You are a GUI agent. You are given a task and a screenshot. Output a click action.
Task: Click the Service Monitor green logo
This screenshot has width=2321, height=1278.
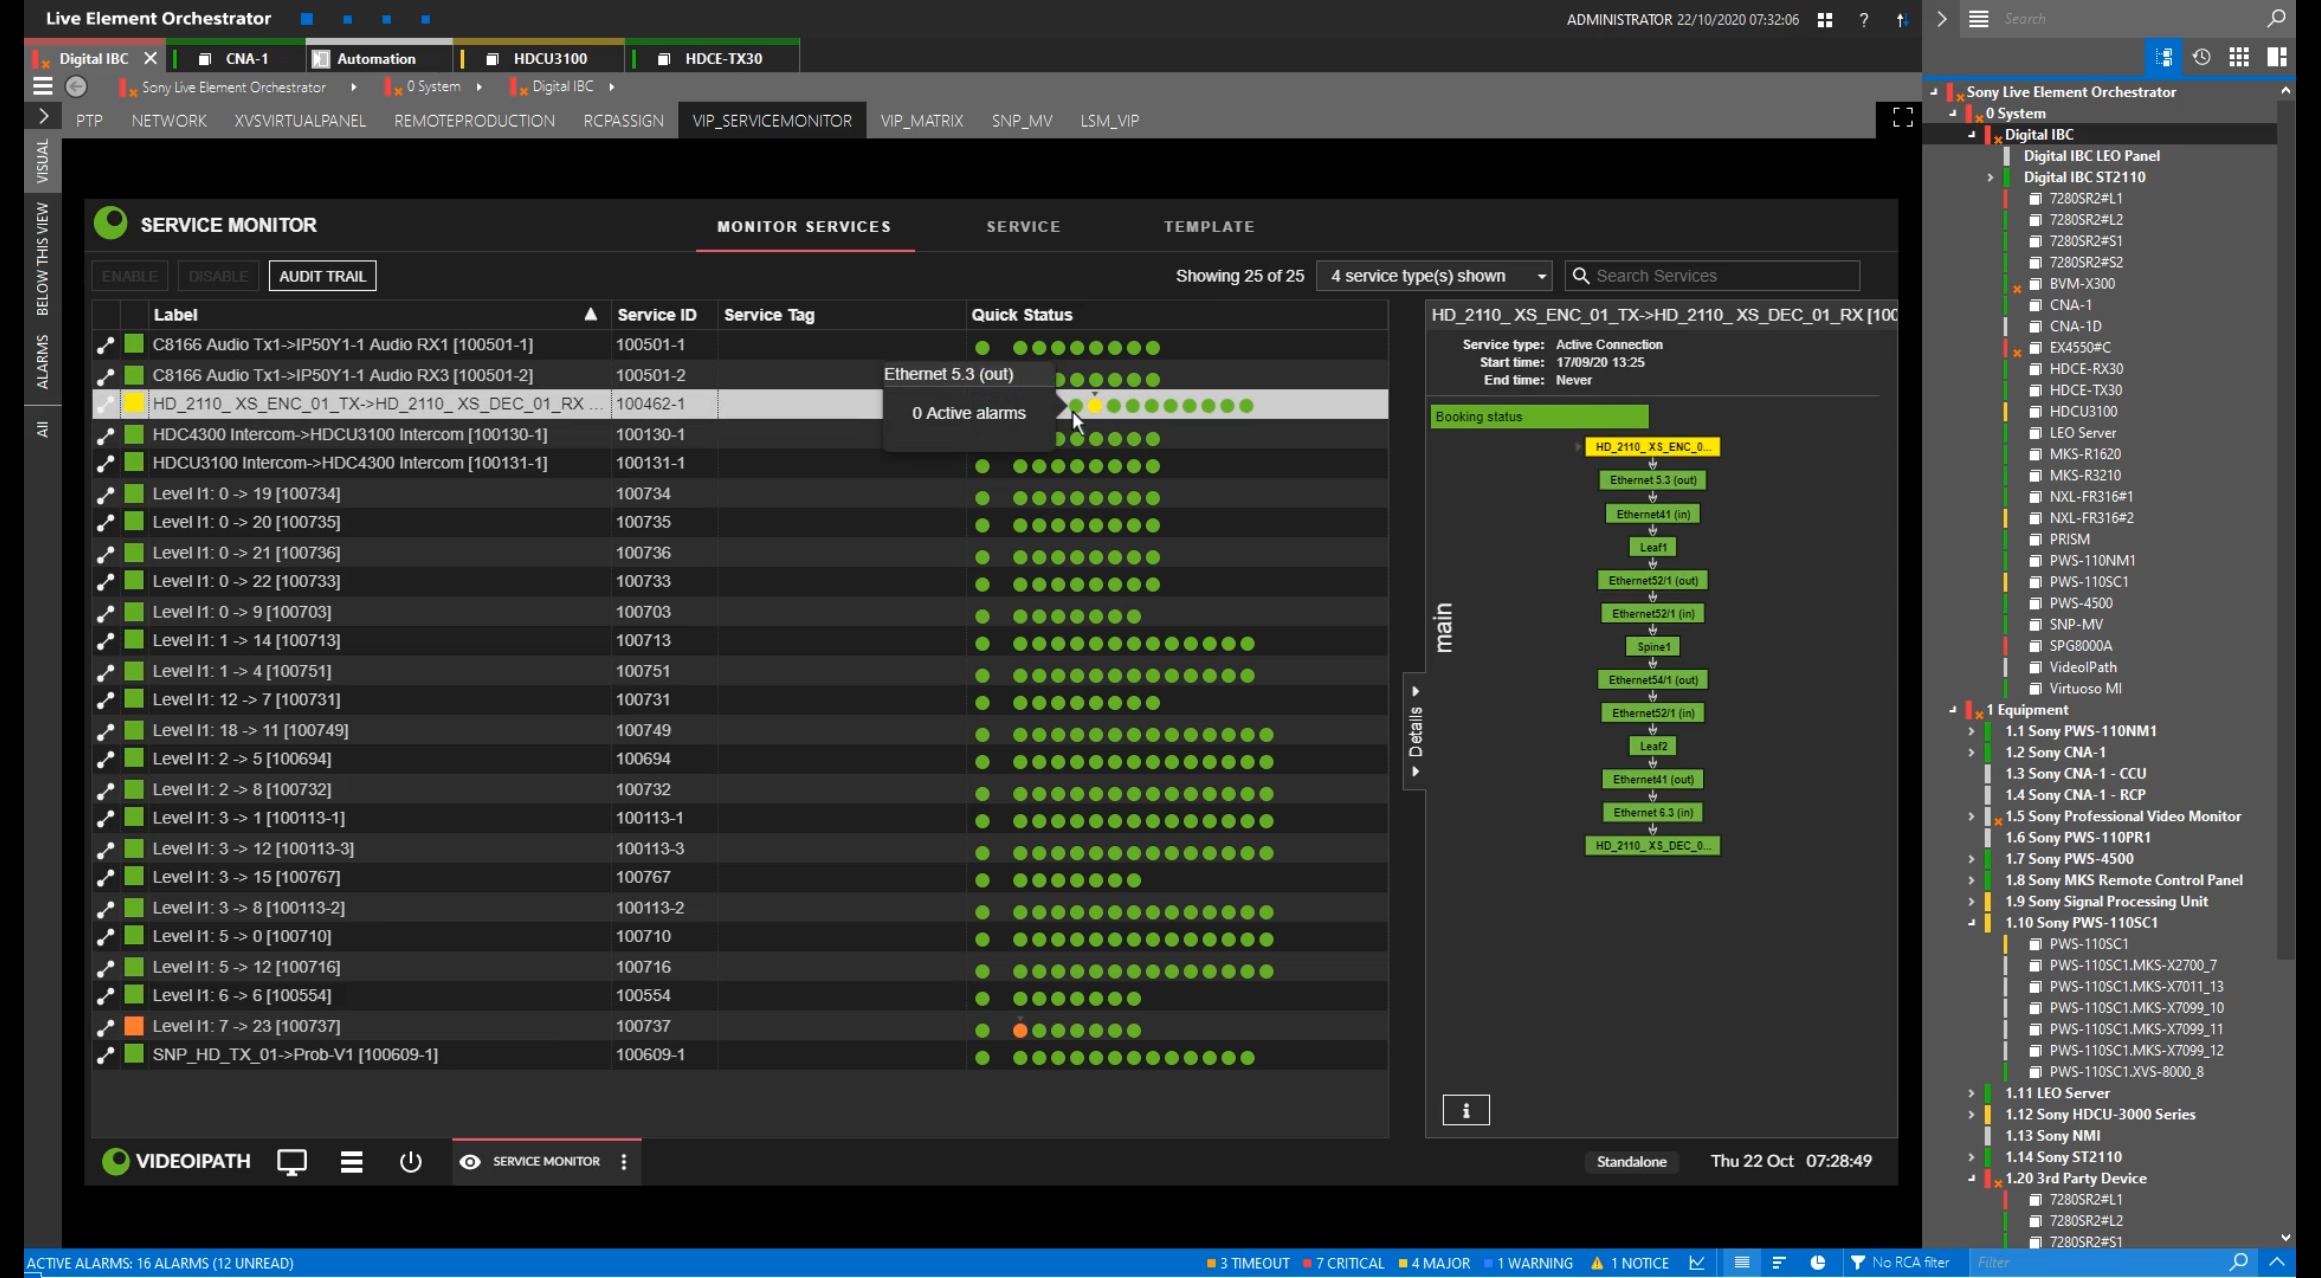click(111, 223)
